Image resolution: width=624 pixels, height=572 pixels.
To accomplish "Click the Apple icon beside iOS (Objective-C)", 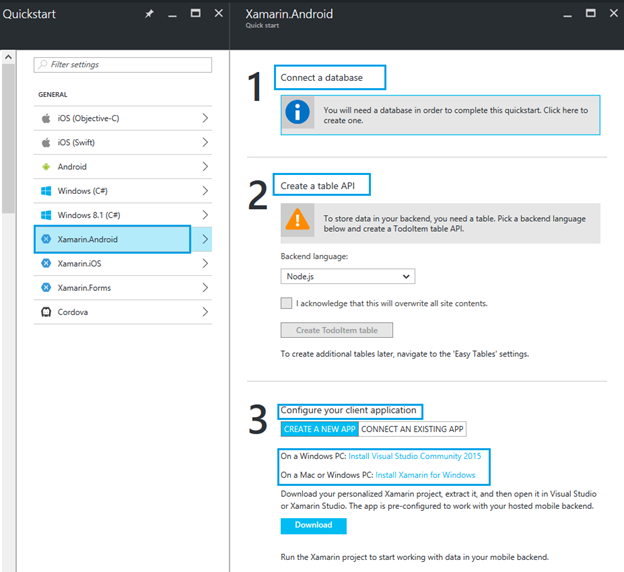I will [46, 118].
